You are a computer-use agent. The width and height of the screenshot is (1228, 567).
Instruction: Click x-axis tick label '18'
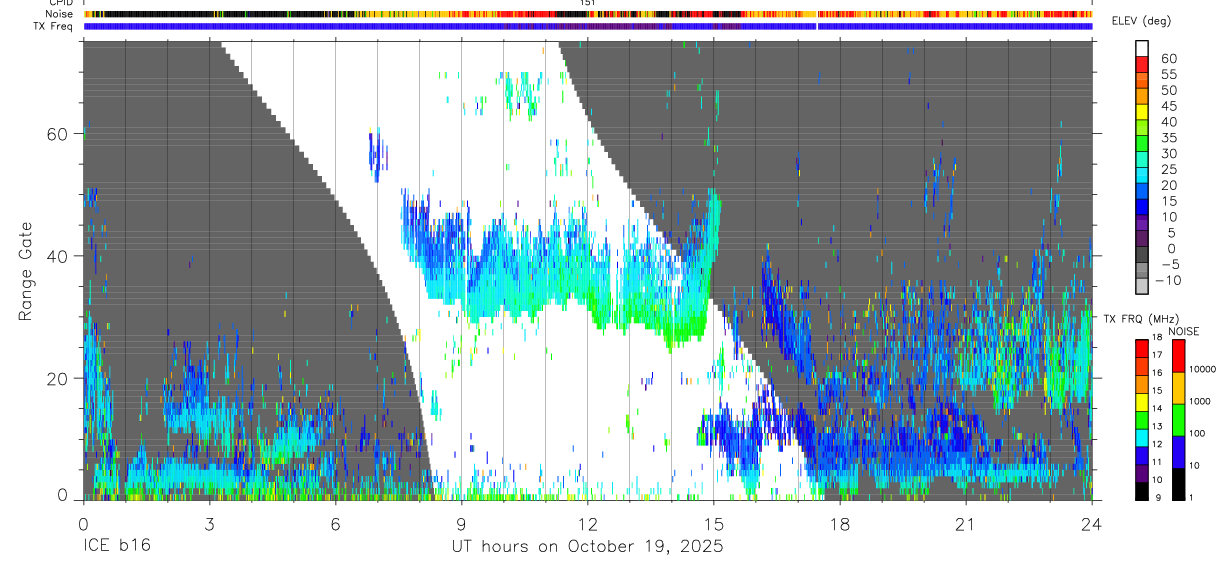click(839, 524)
